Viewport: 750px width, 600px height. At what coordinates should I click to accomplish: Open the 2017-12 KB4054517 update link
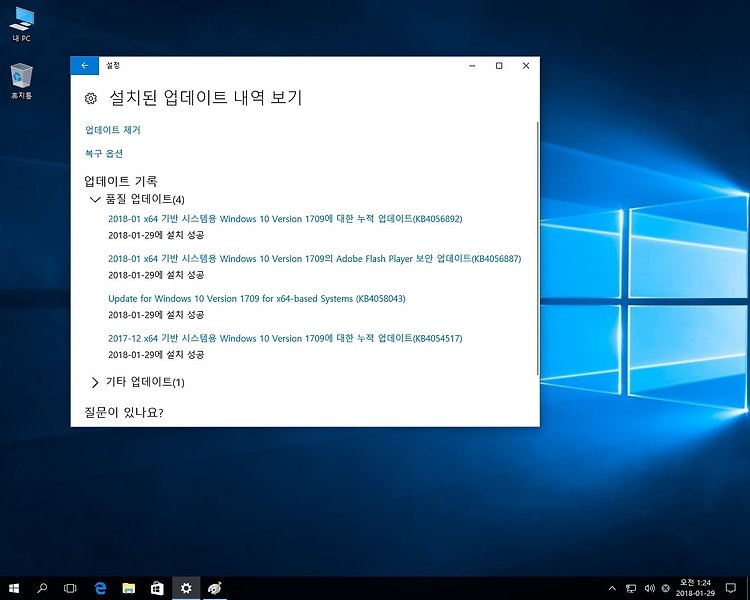pos(285,338)
